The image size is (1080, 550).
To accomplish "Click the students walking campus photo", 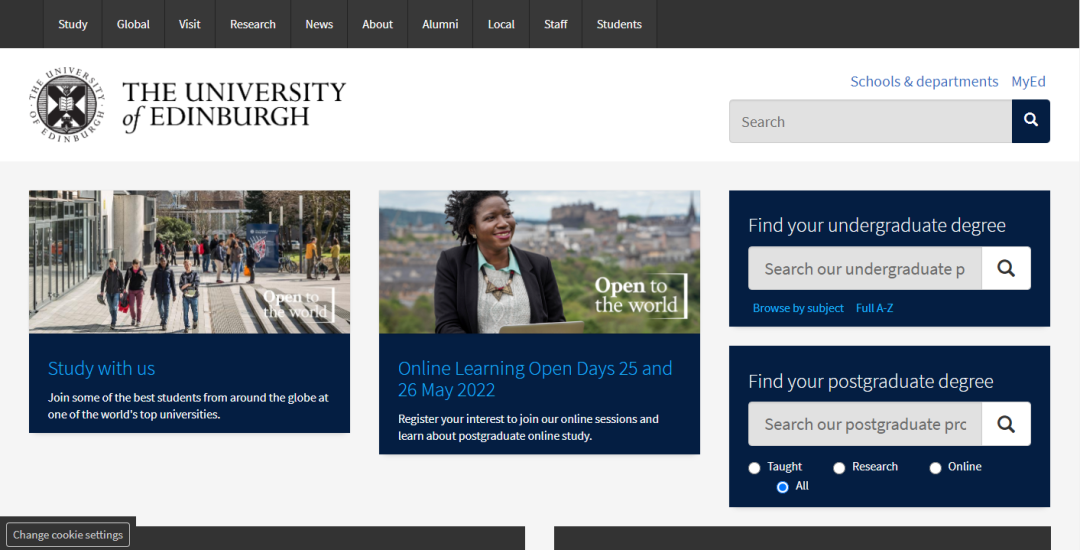I will (189, 262).
